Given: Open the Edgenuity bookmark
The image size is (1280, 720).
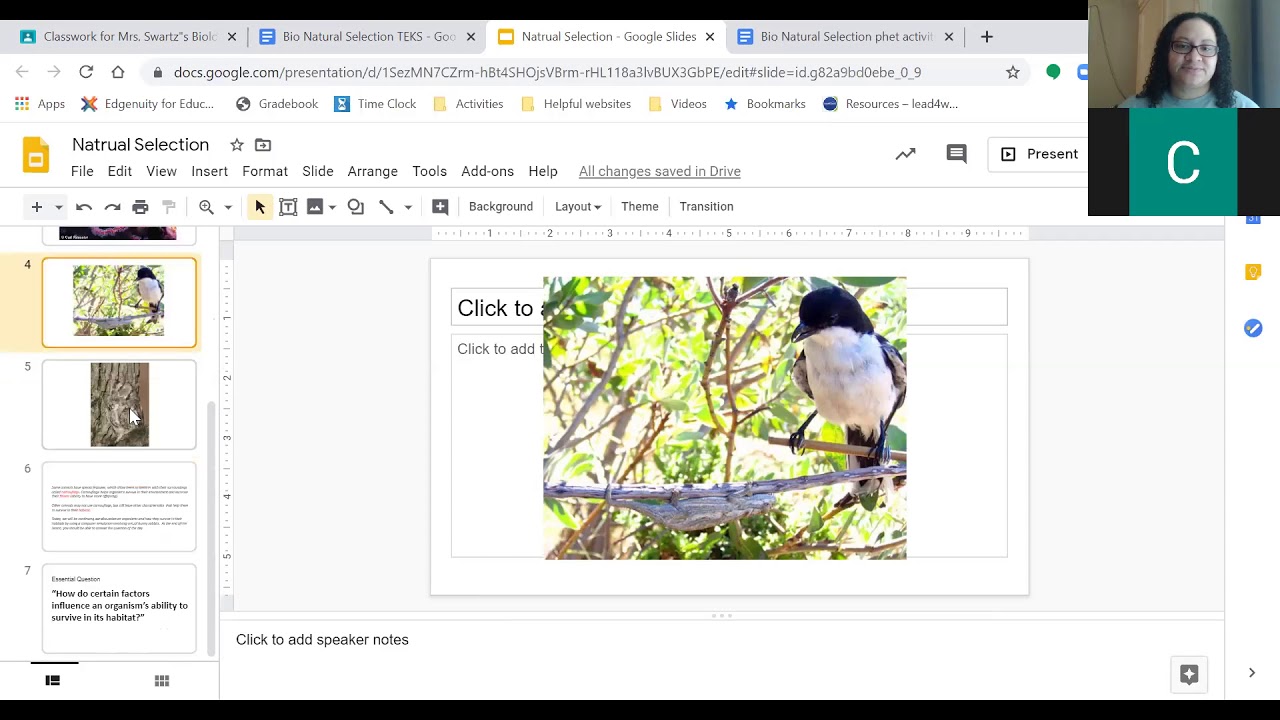Looking at the screenshot, I should (148, 104).
